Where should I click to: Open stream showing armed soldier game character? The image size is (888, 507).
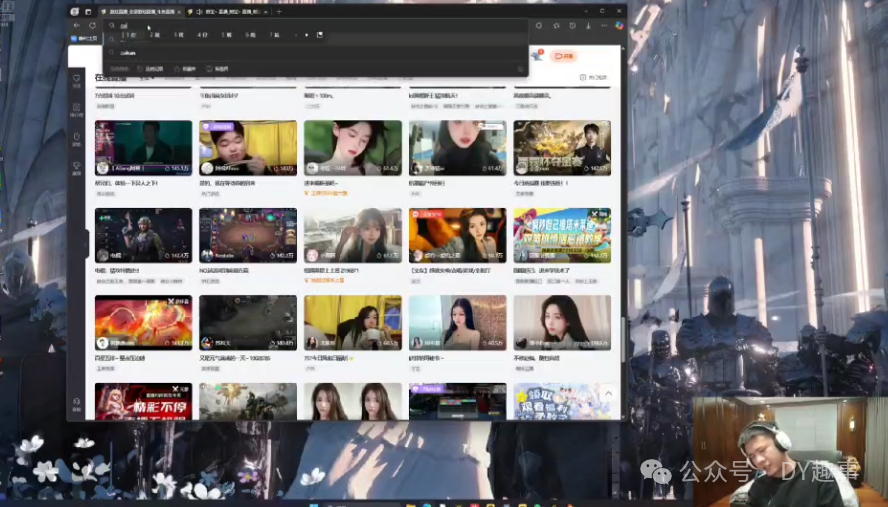coord(143,235)
